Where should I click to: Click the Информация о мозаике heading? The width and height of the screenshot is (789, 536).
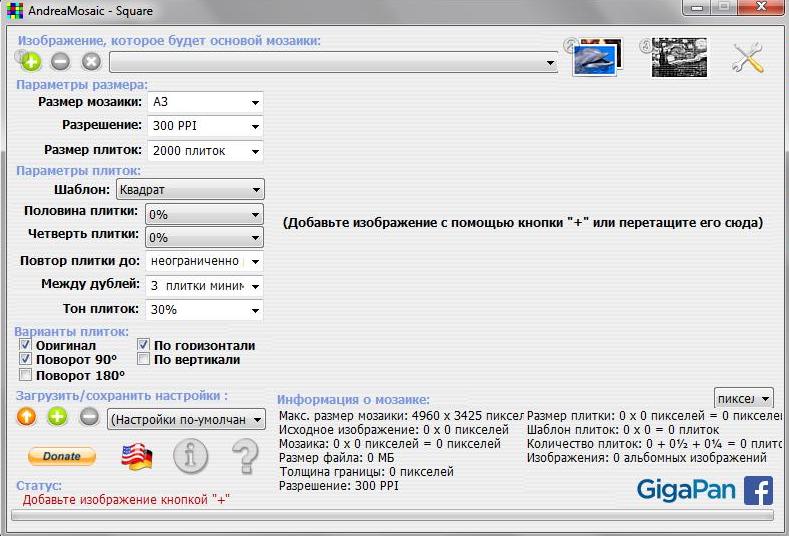click(x=353, y=400)
